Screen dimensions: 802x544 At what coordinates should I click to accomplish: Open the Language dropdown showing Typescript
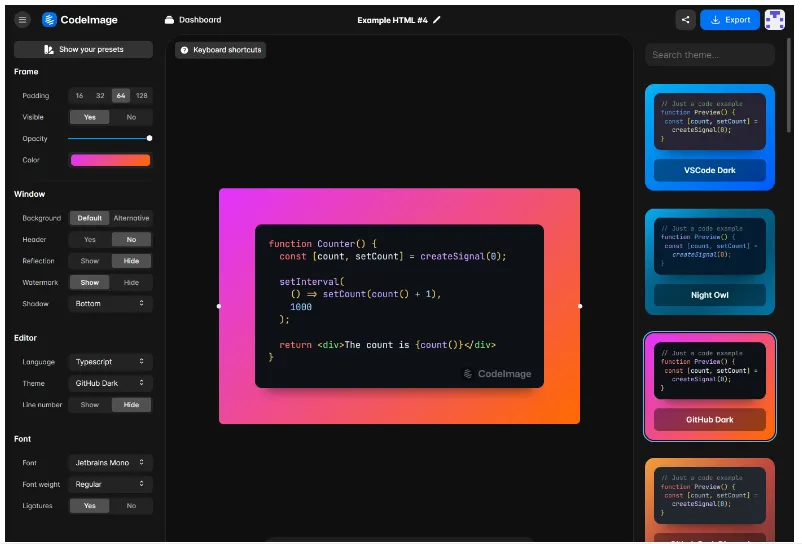click(110, 362)
